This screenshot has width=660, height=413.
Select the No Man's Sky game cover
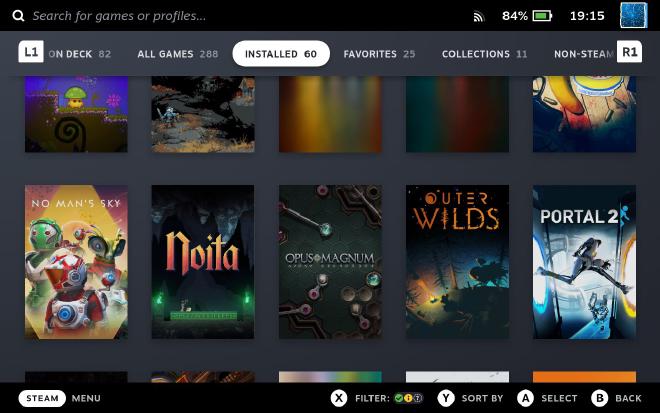point(76,262)
